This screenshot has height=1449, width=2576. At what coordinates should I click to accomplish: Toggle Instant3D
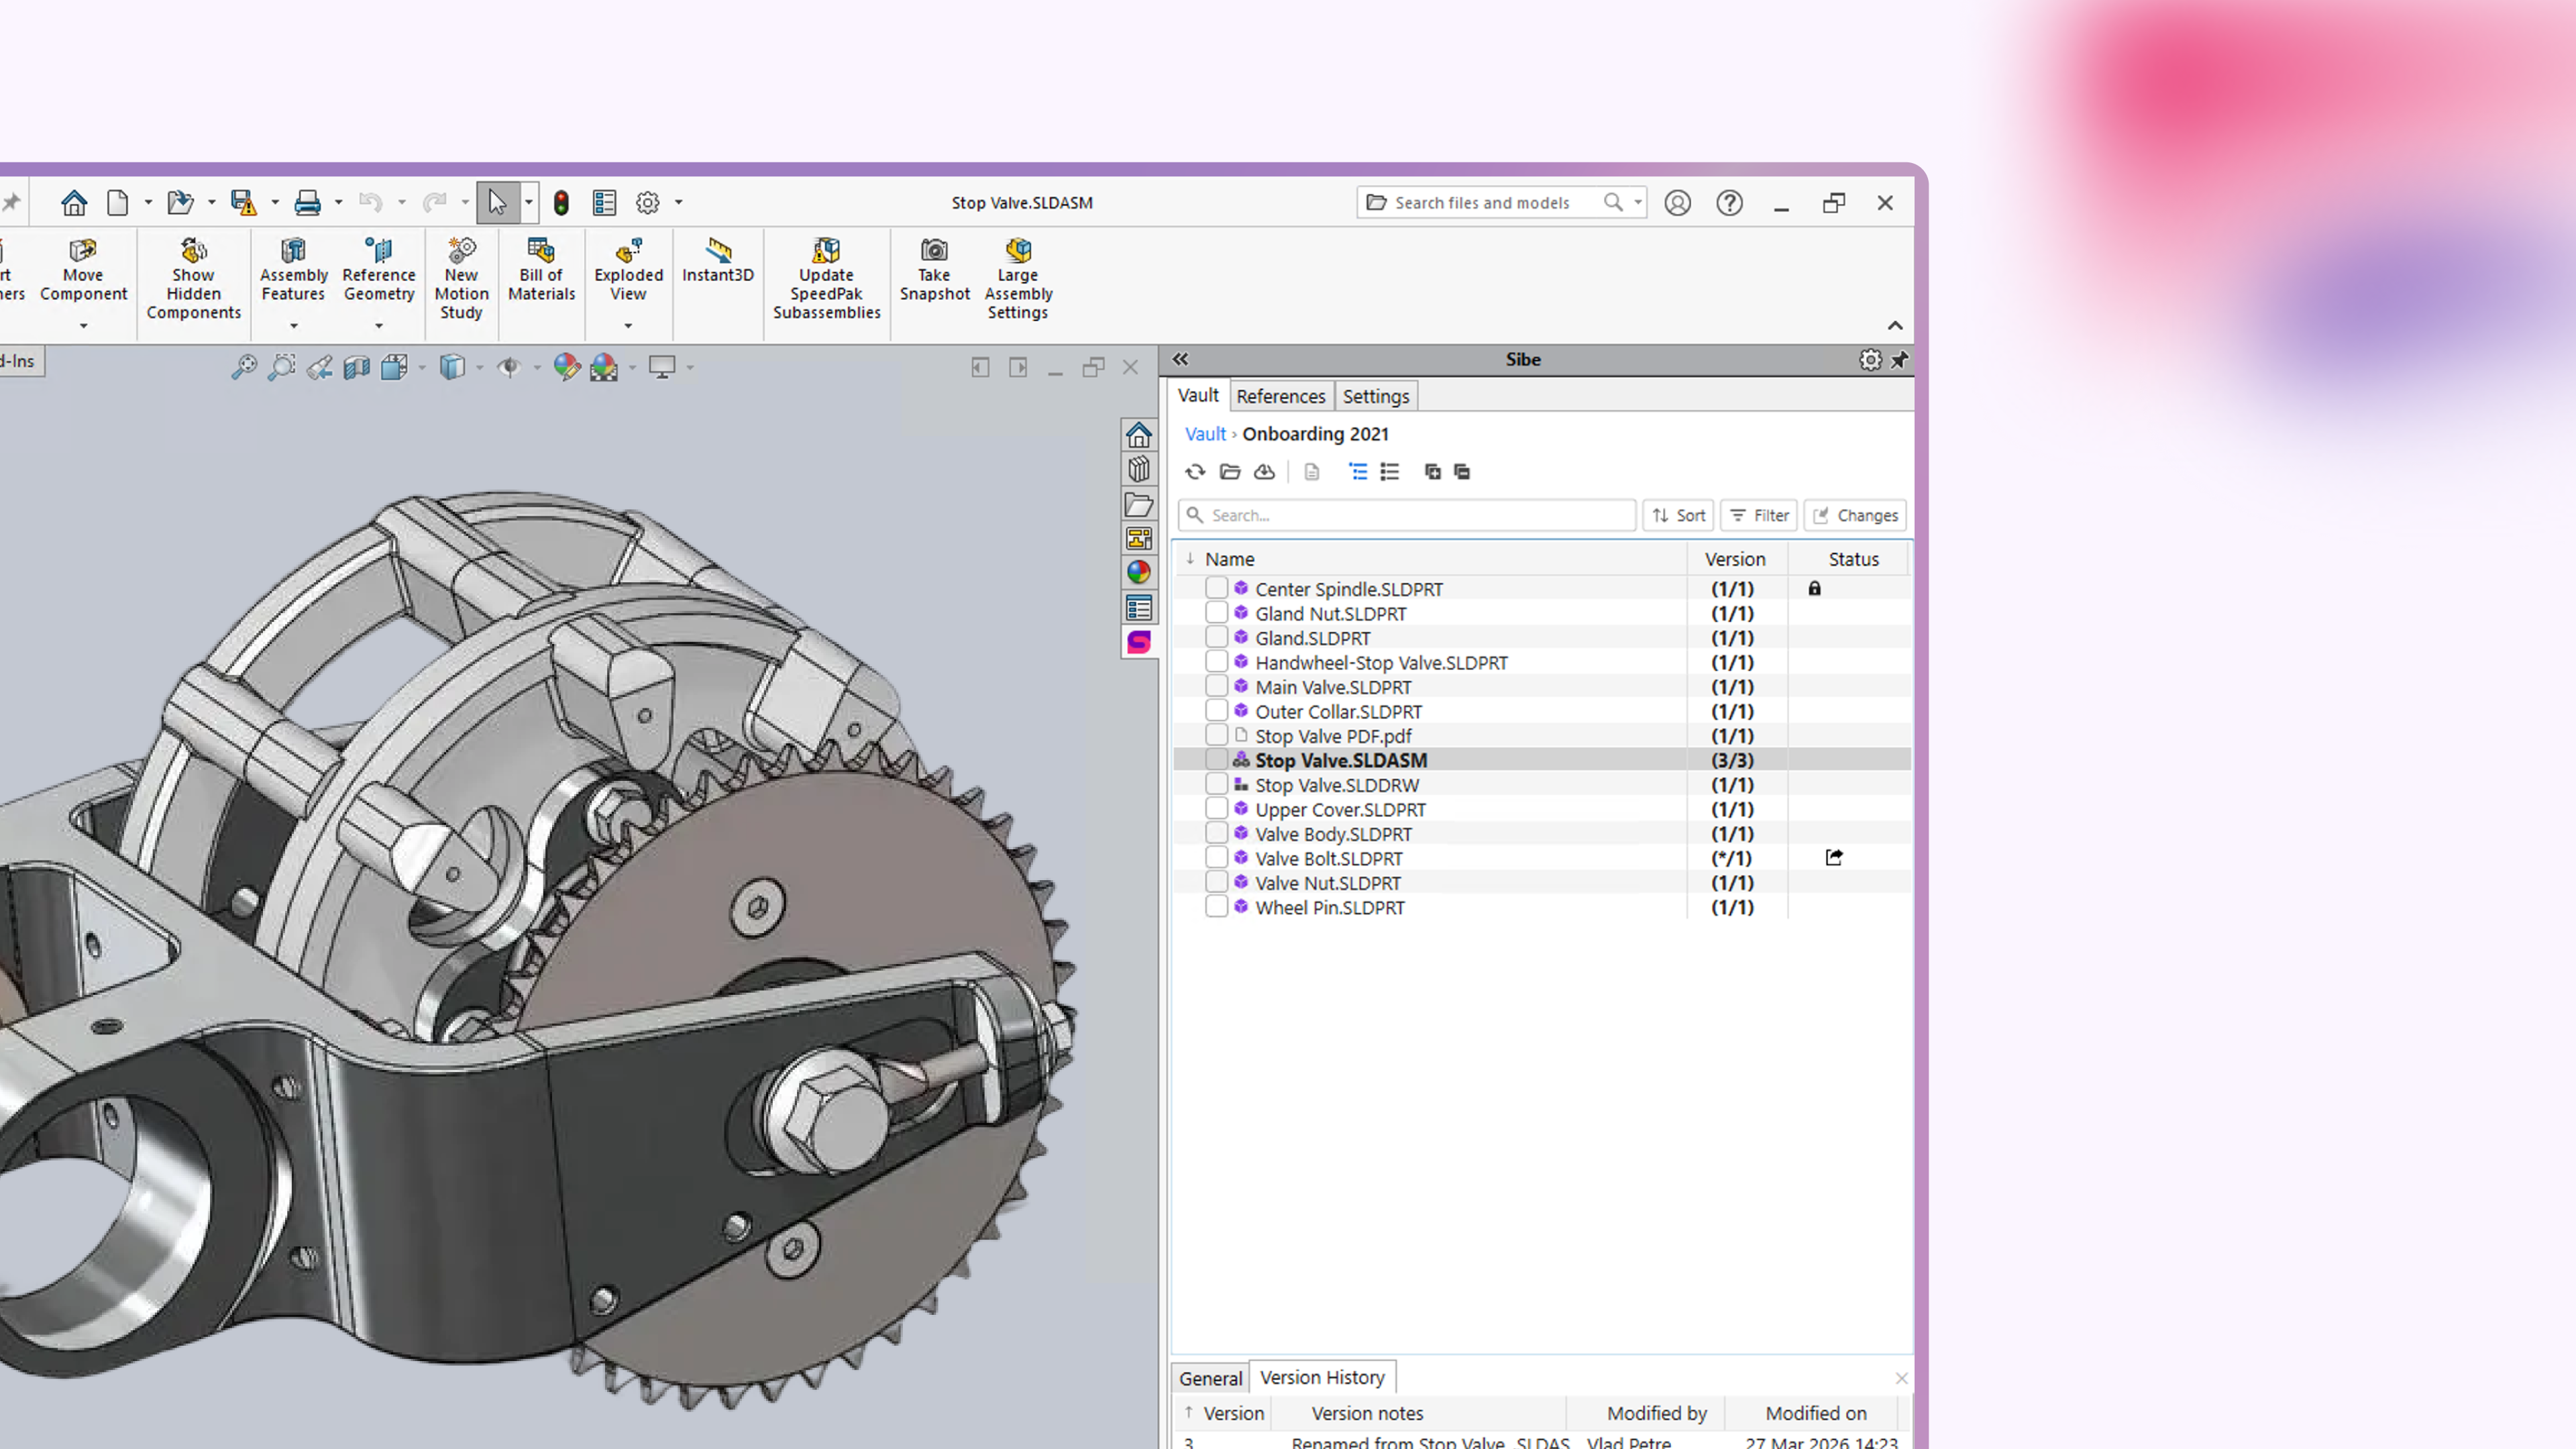718,261
